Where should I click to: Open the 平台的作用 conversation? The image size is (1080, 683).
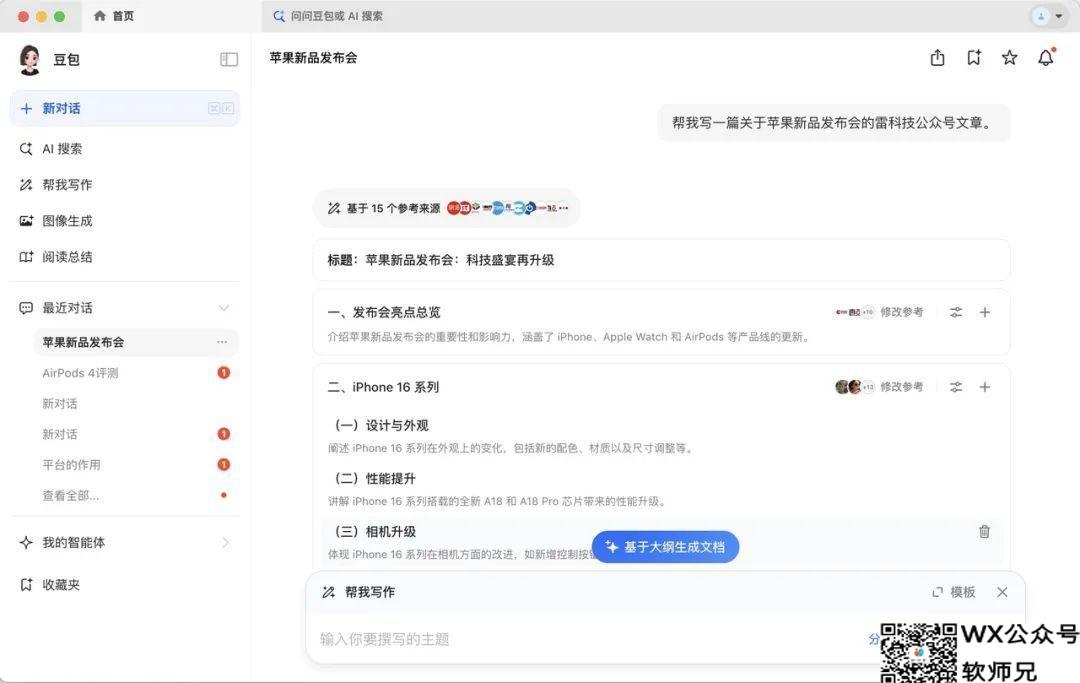tap(71, 465)
